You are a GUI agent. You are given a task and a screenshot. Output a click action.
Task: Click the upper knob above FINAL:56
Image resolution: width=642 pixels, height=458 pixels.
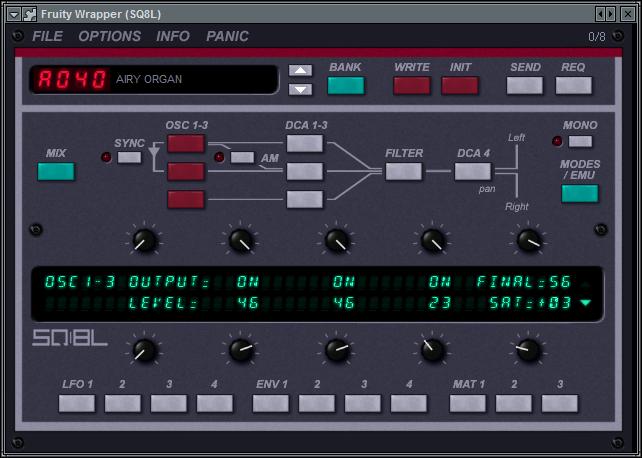tap(529, 241)
